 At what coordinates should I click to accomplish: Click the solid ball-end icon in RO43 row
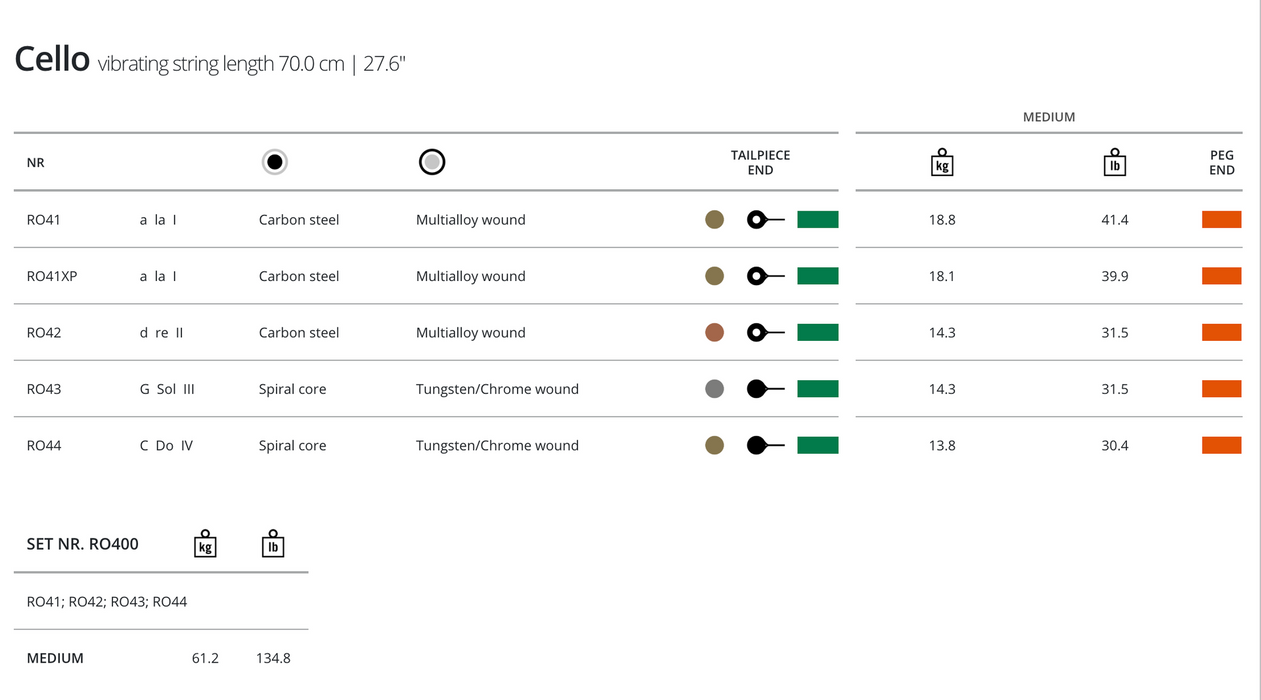(x=766, y=389)
